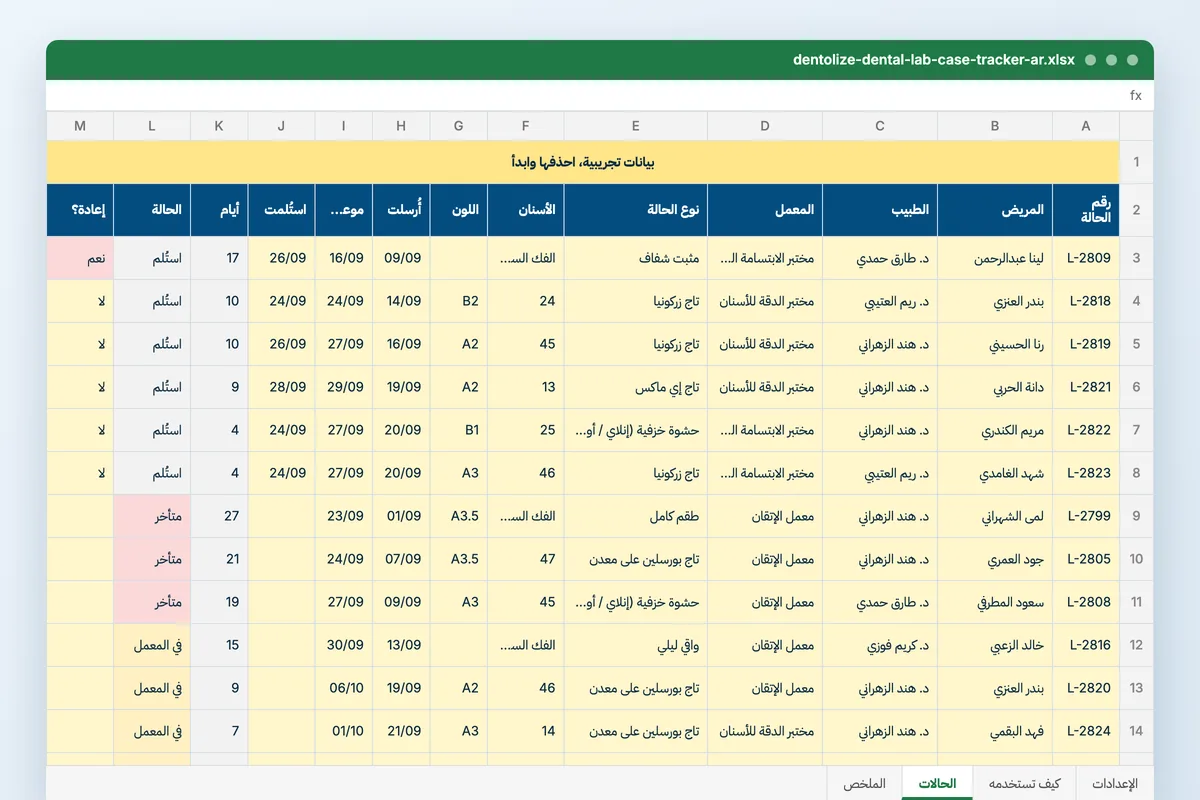Screen dimensions: 1200x800
Task: Select teeth cell 47 in row 10
Action: (526, 559)
